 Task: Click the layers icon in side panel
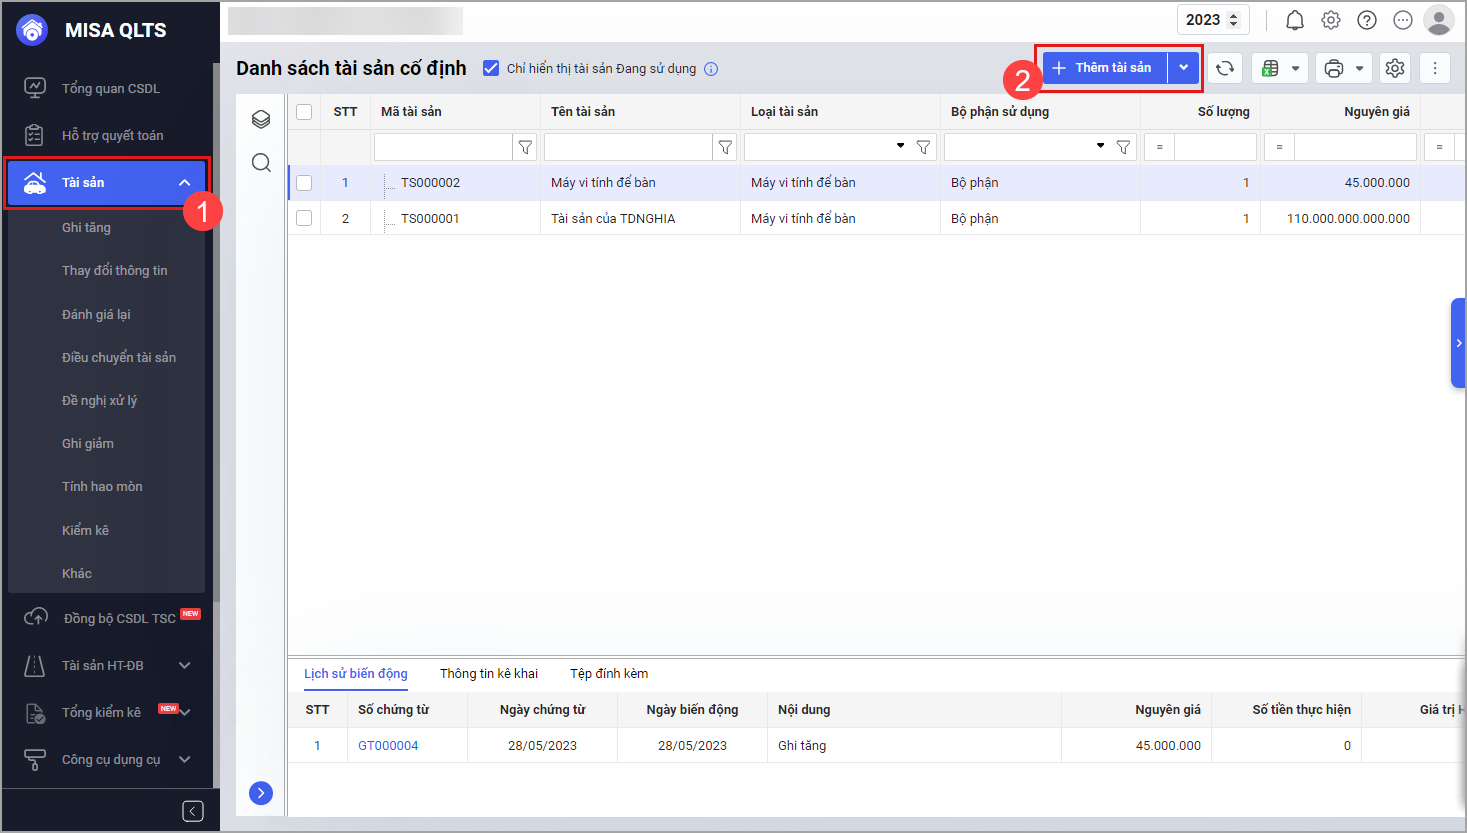[x=261, y=120]
